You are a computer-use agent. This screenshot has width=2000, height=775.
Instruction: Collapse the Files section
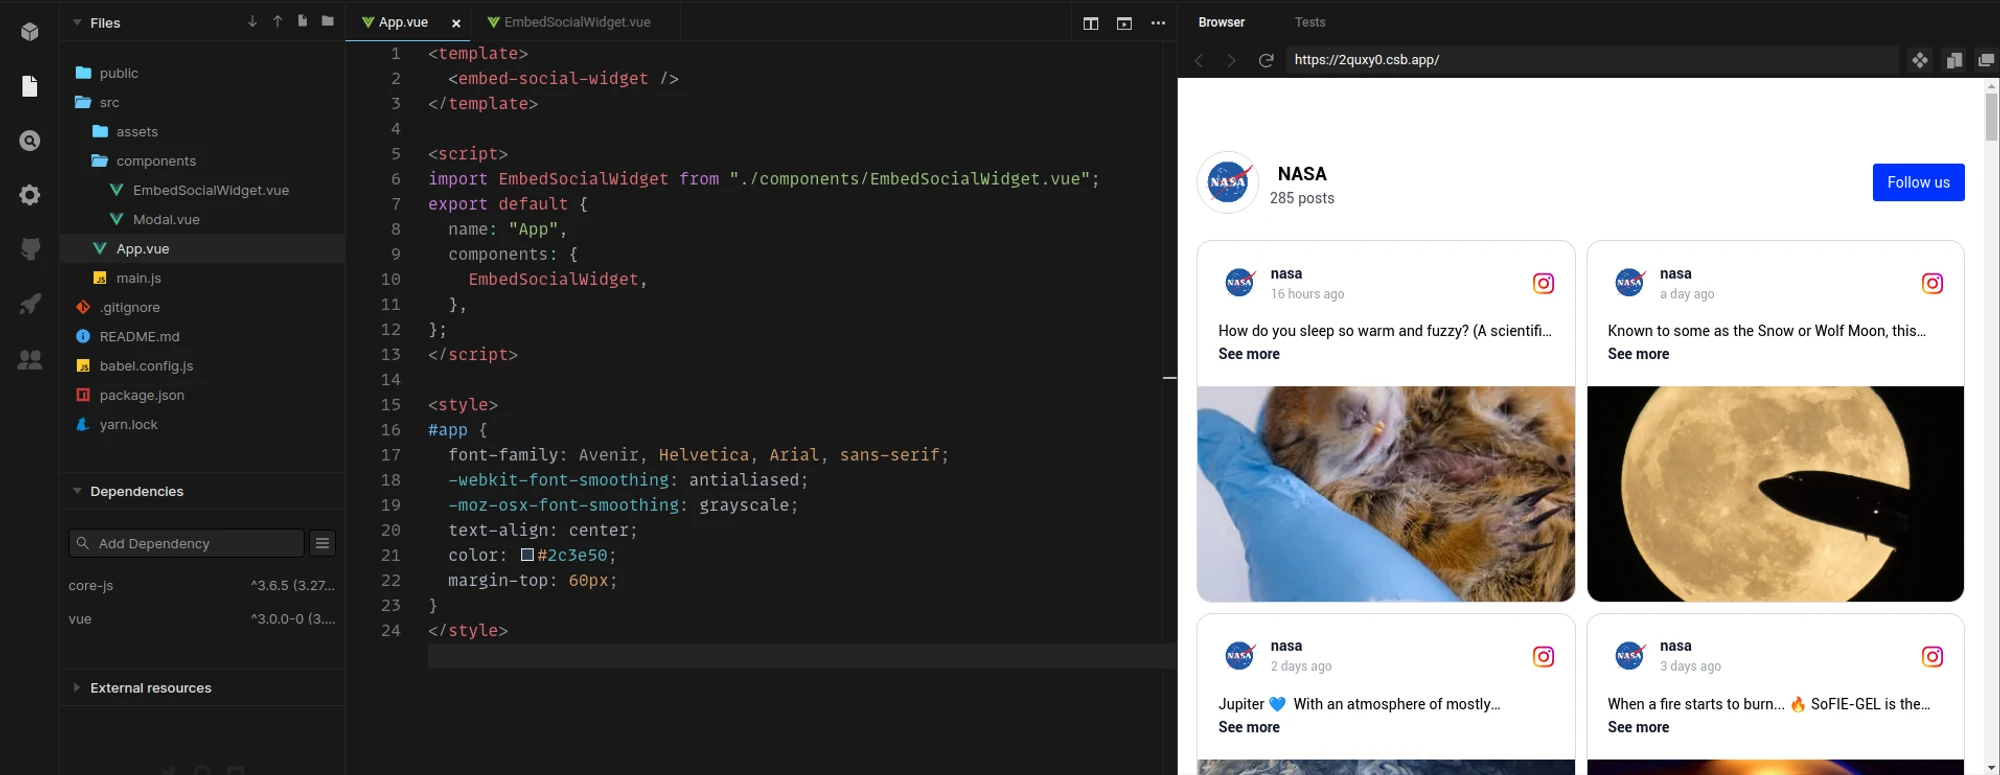[x=77, y=22]
